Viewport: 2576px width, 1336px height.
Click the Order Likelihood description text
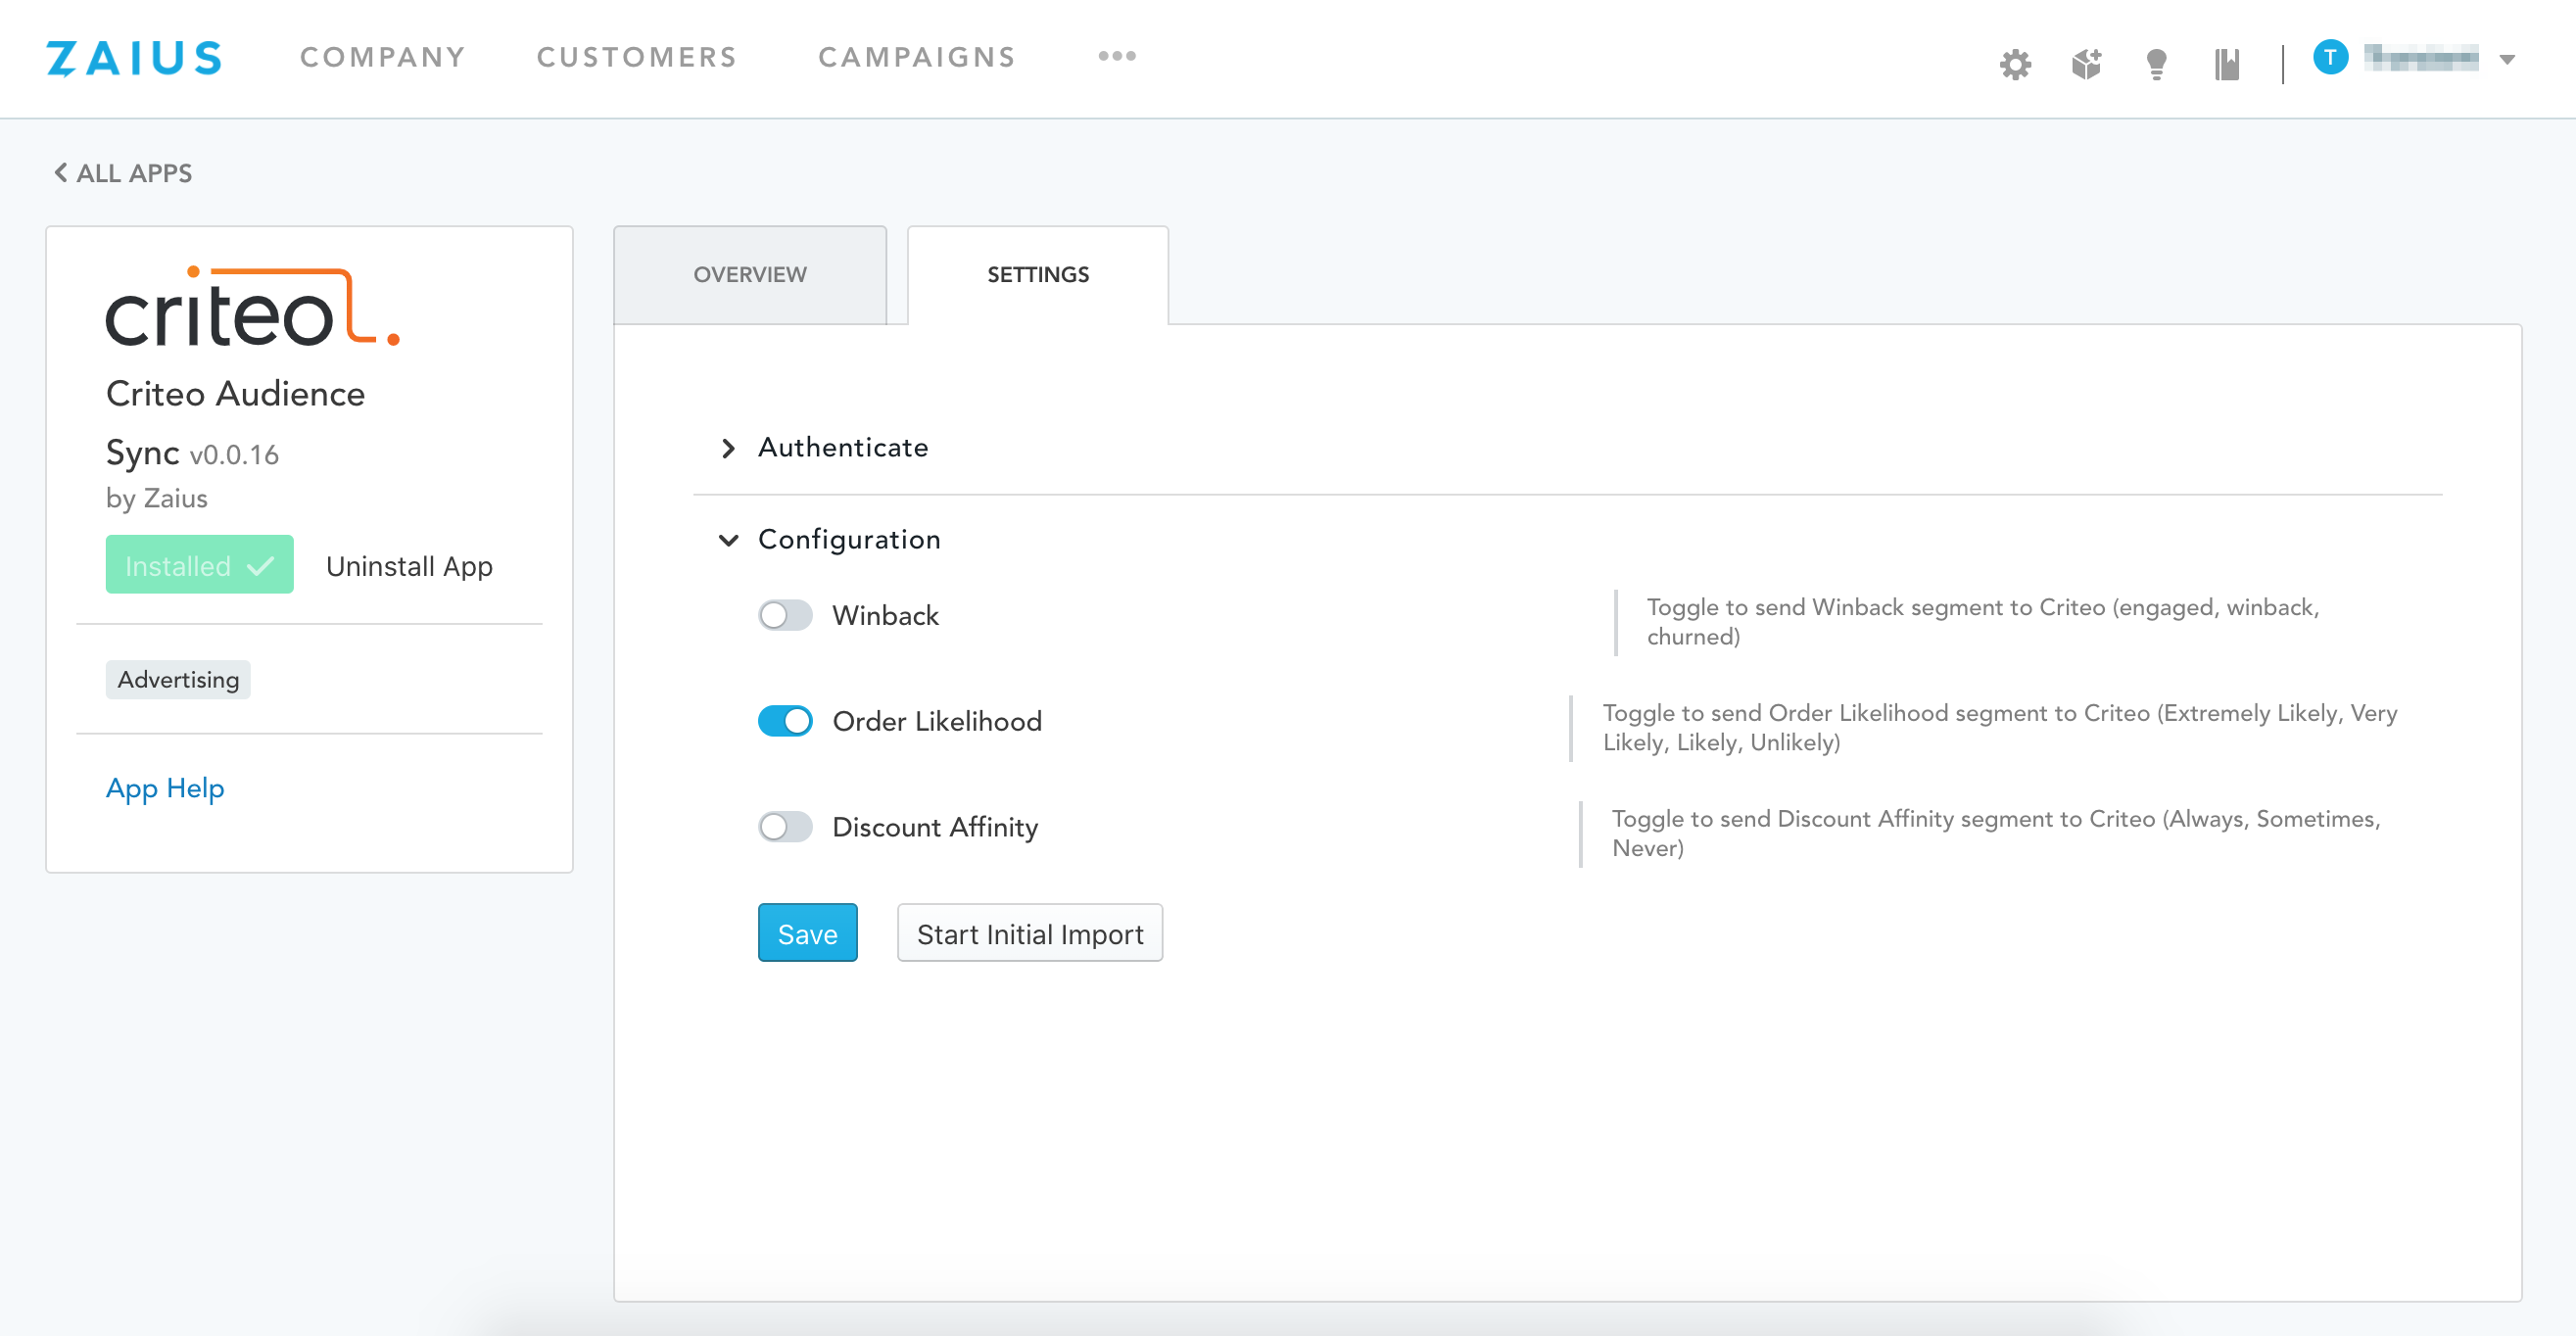(x=2000, y=728)
